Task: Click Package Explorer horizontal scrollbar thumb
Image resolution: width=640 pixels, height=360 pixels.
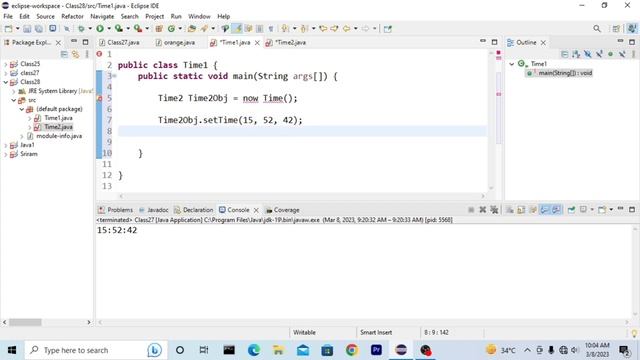Action: pos(25,322)
